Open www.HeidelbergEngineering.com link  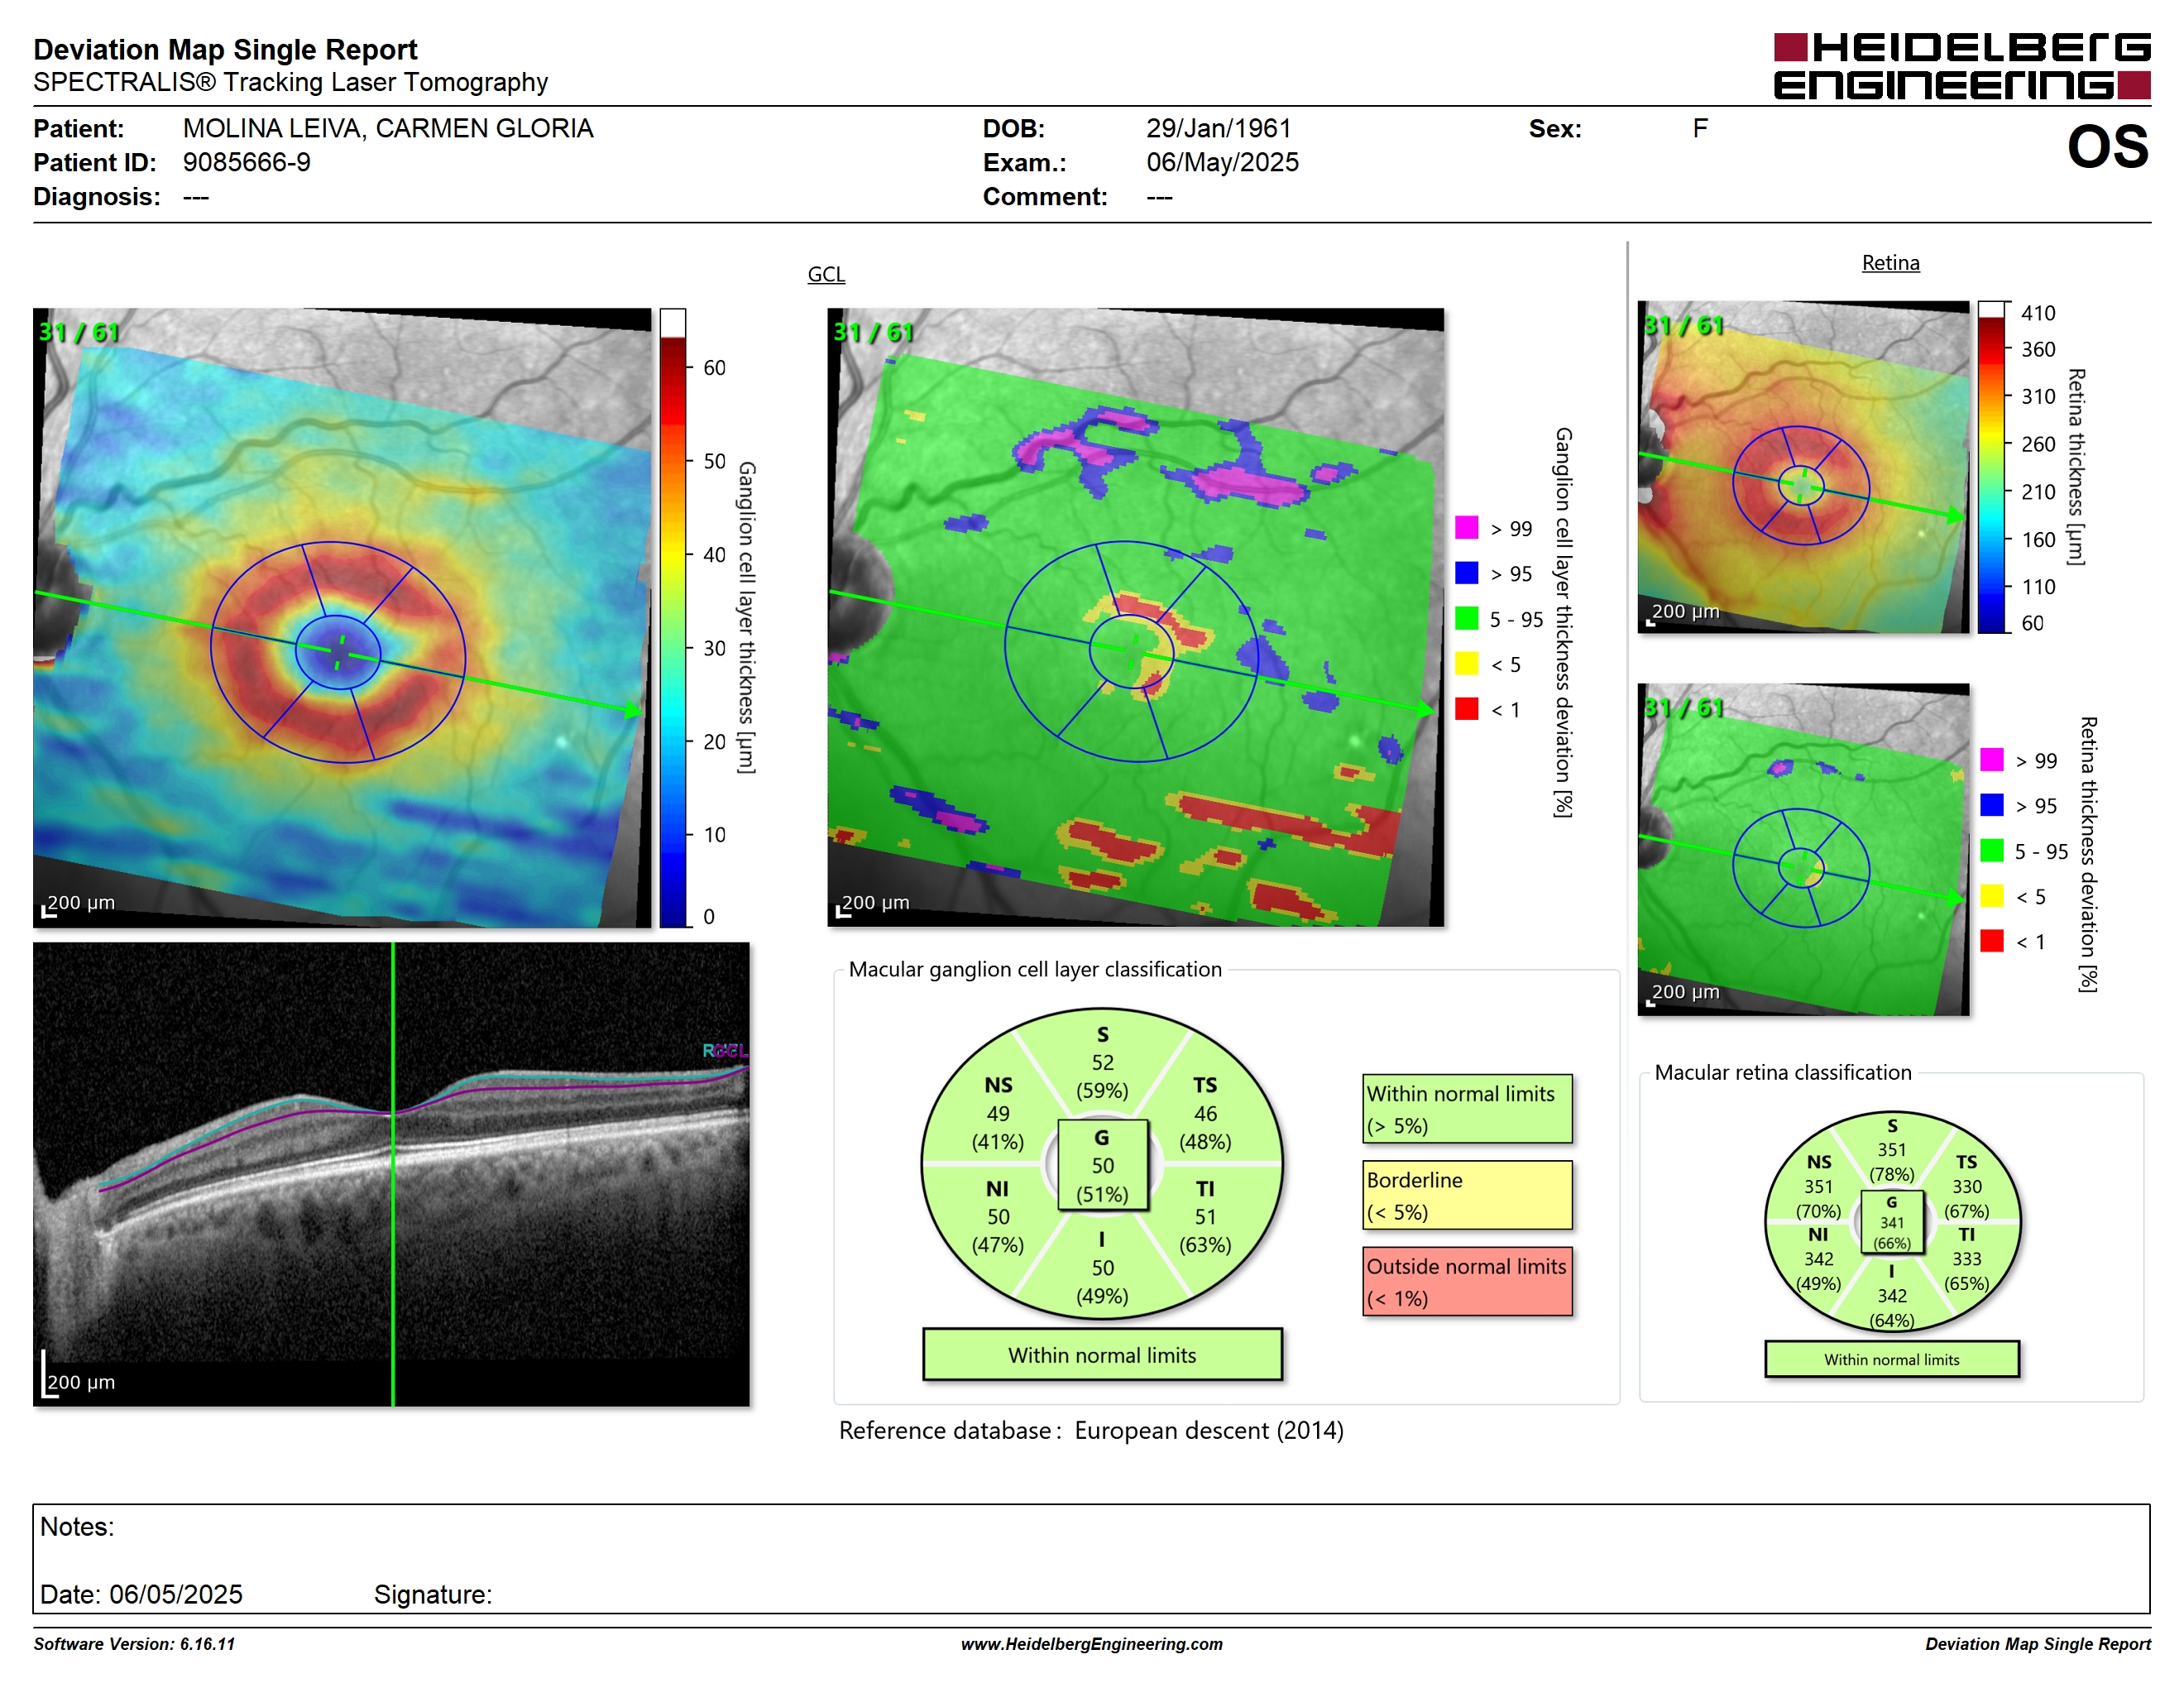[x=1091, y=1644]
